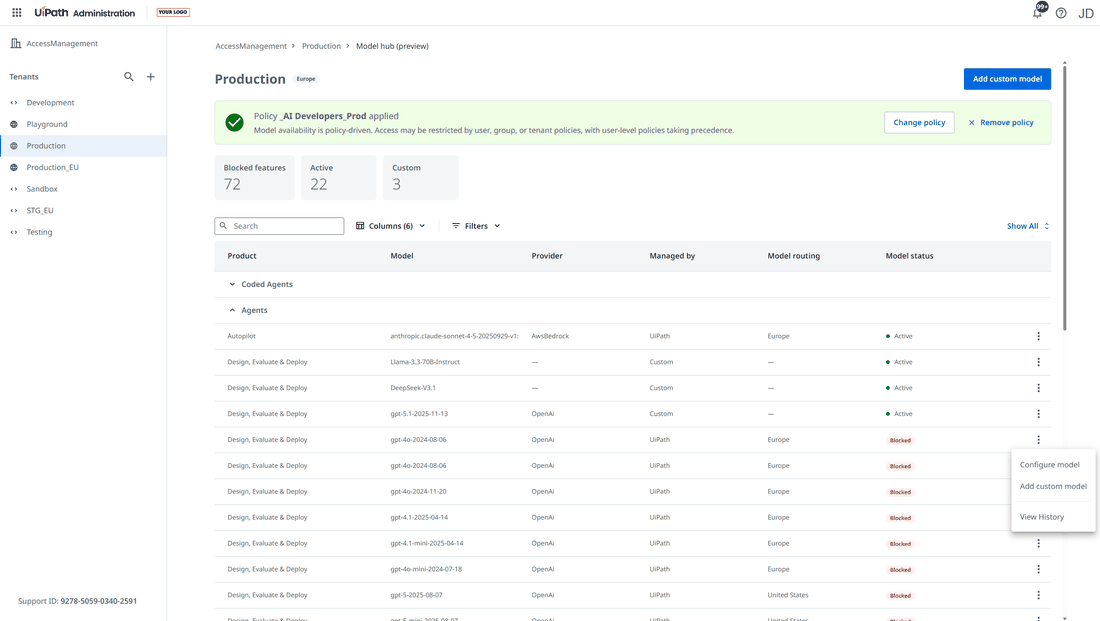The height and width of the screenshot is (621, 1100).
Task: Click the Blocked badge for gpt-4o-2024-11-20
Action: pos(900,492)
